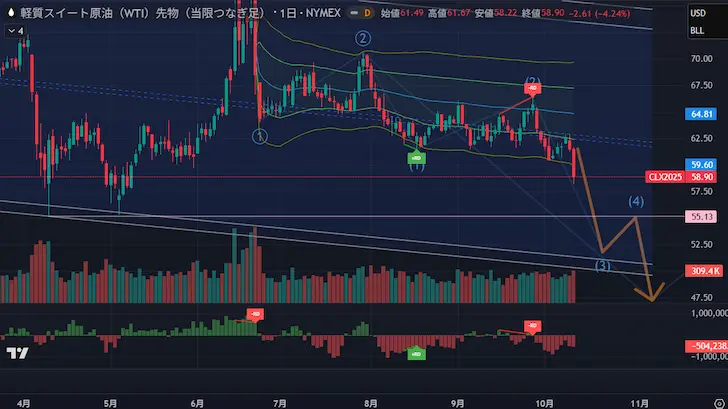Click the 47.50 price axis label

tap(702, 298)
